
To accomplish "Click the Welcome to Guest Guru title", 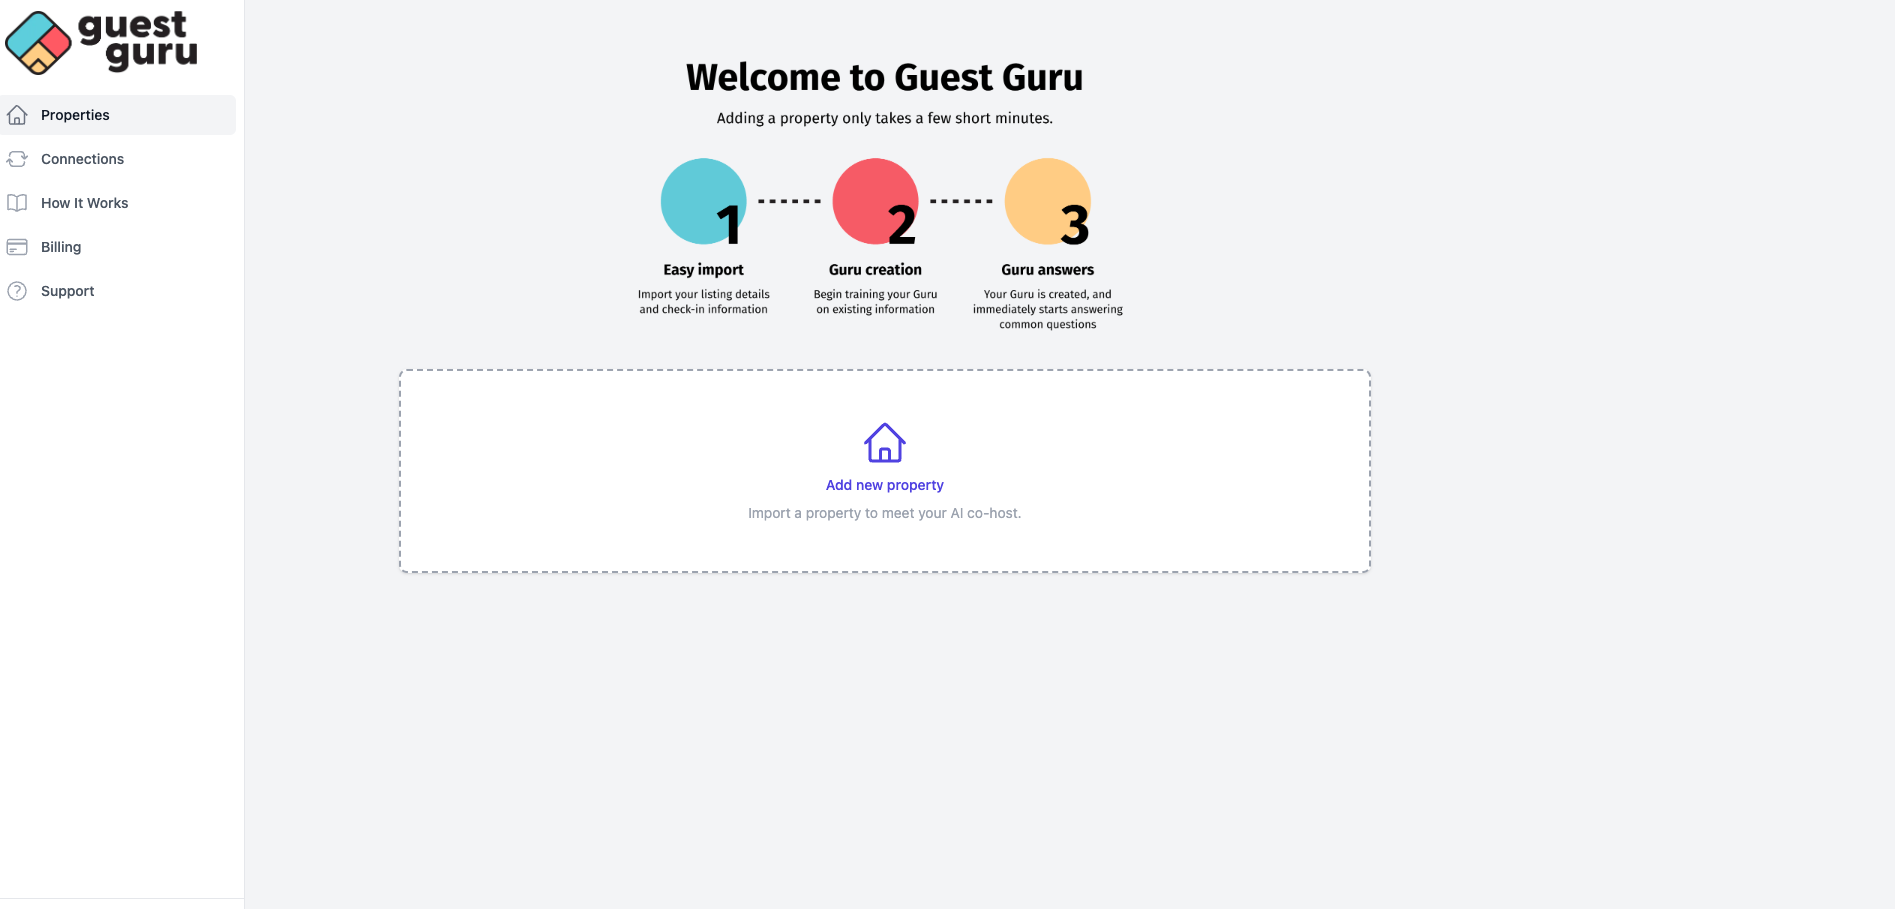I will 885,77.
